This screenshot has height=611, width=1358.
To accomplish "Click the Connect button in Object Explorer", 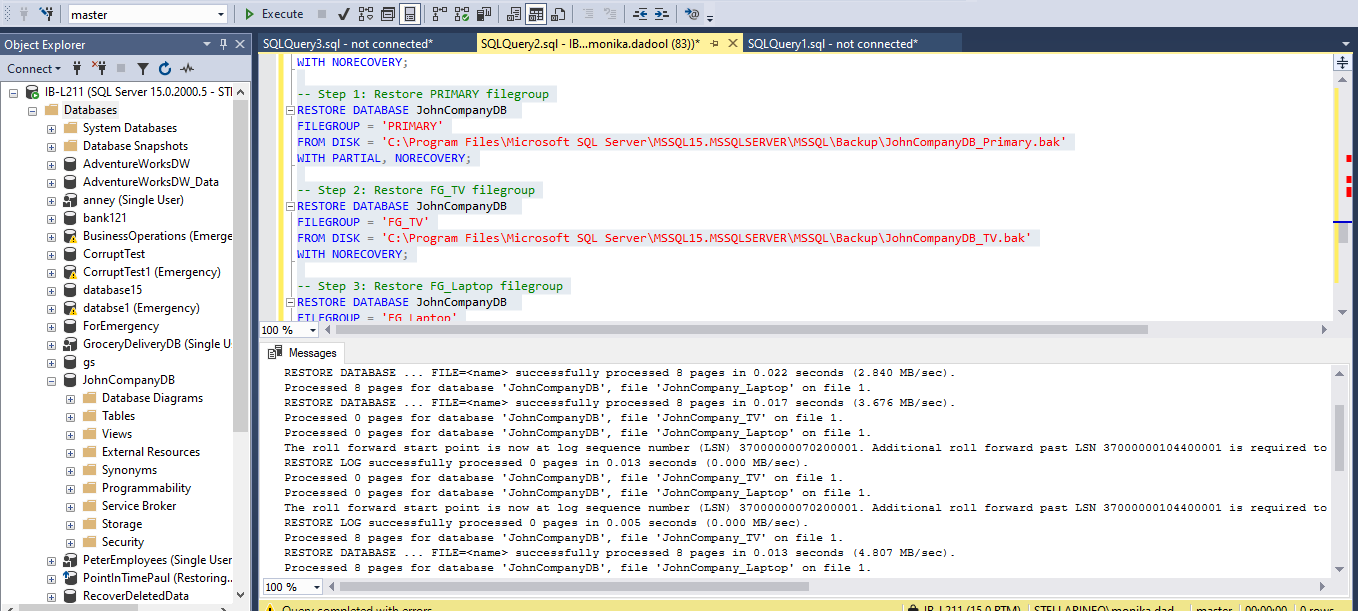I will (x=31, y=68).
